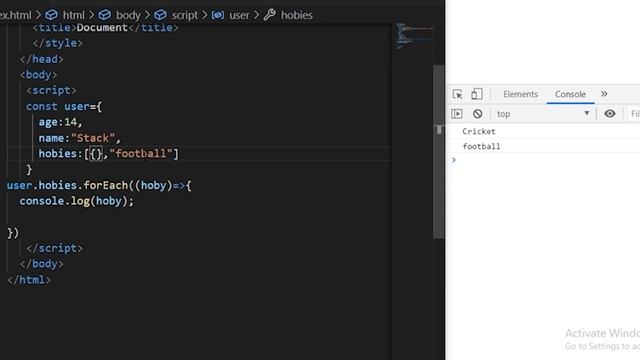Click the console filter input field
Image resolution: width=640 pixels, height=360 pixels.
634,114
